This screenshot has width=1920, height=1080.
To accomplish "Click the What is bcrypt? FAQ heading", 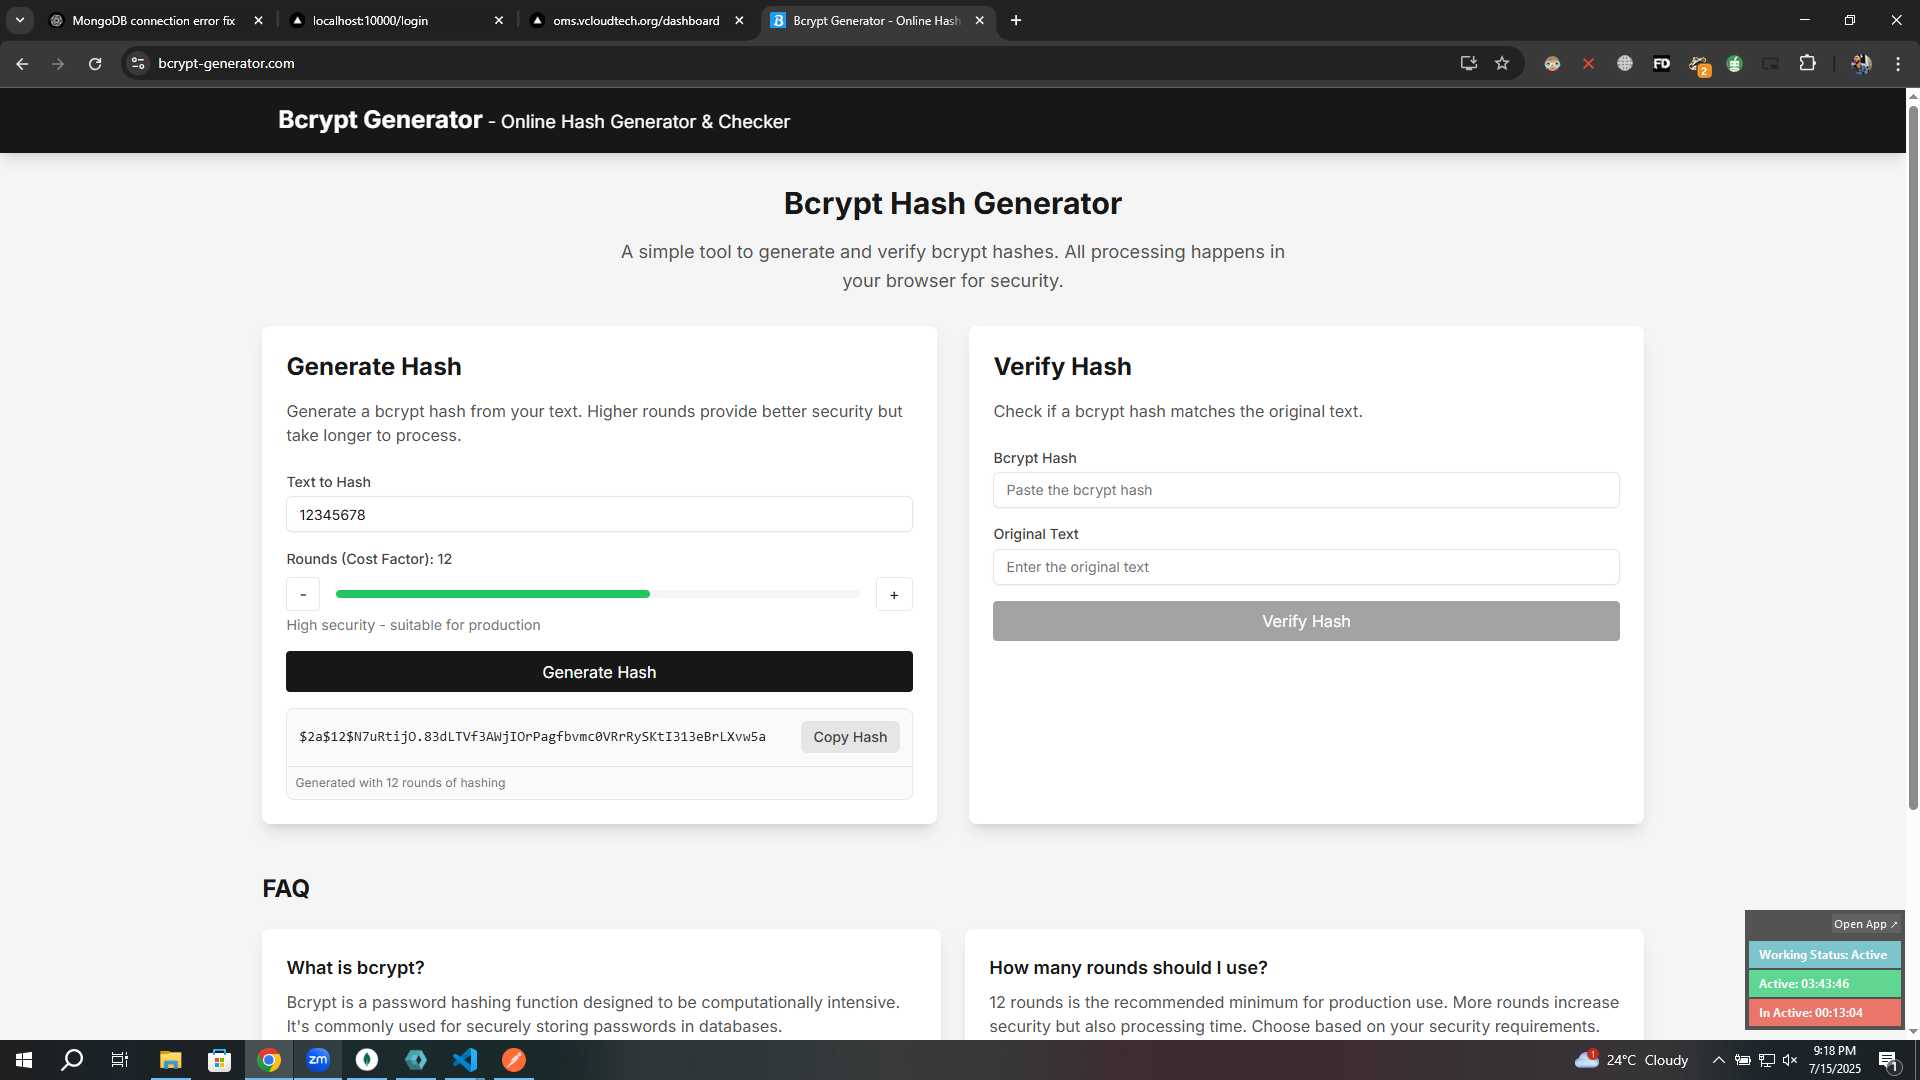I will coord(355,968).
